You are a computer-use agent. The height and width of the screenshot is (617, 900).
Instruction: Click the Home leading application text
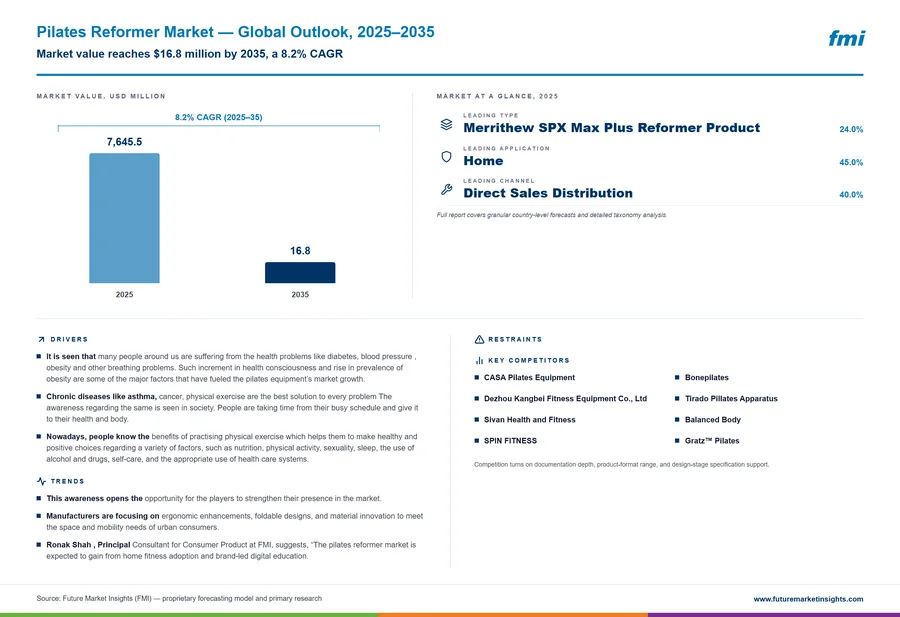pos(483,161)
